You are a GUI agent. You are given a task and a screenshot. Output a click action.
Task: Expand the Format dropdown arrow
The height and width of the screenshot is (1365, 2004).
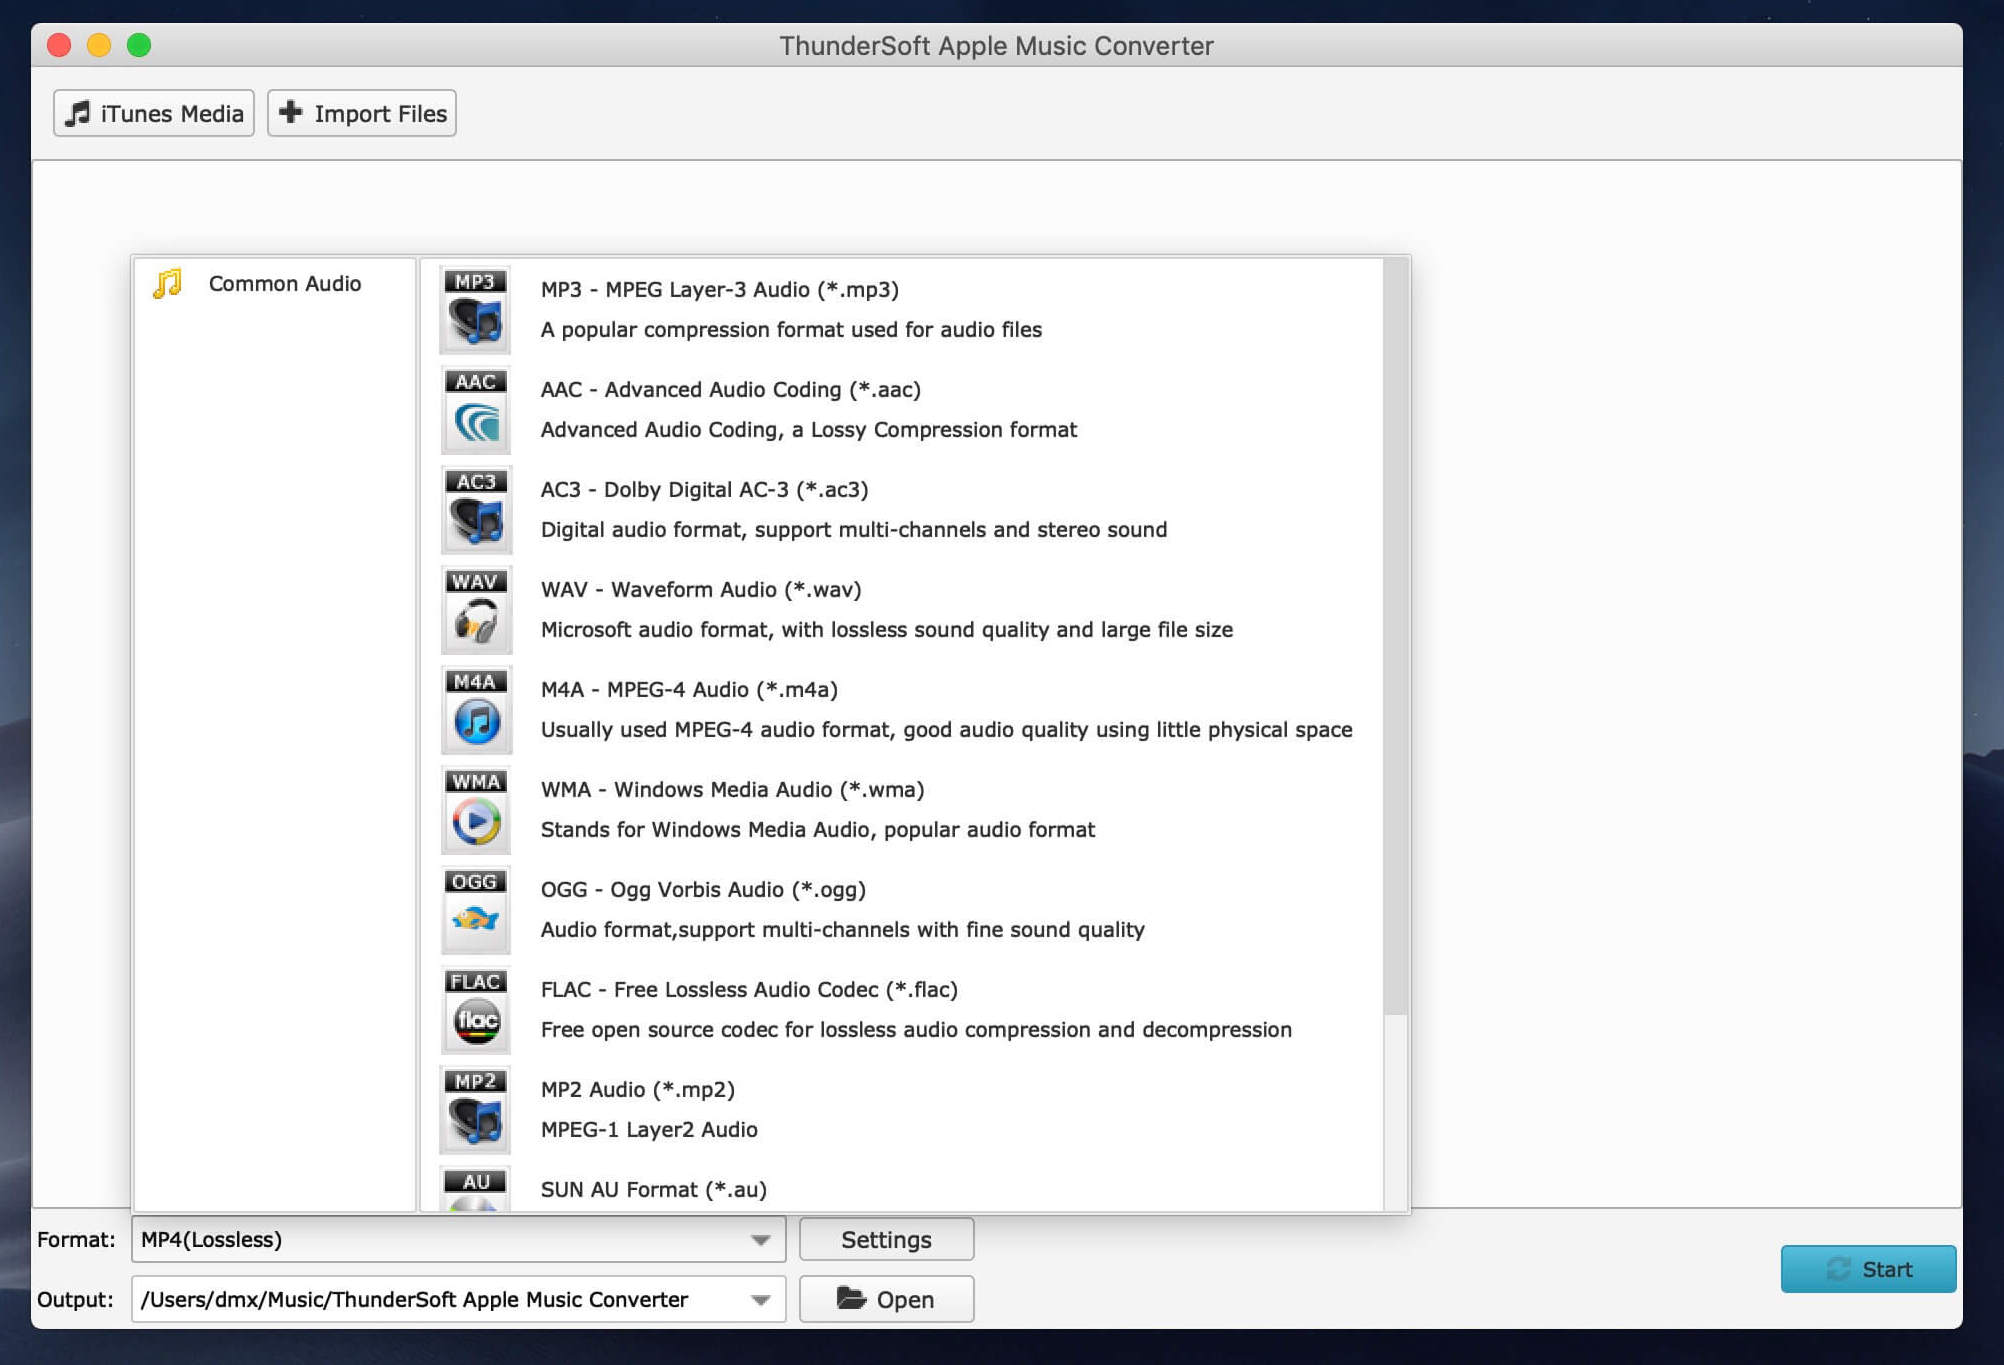(x=761, y=1240)
